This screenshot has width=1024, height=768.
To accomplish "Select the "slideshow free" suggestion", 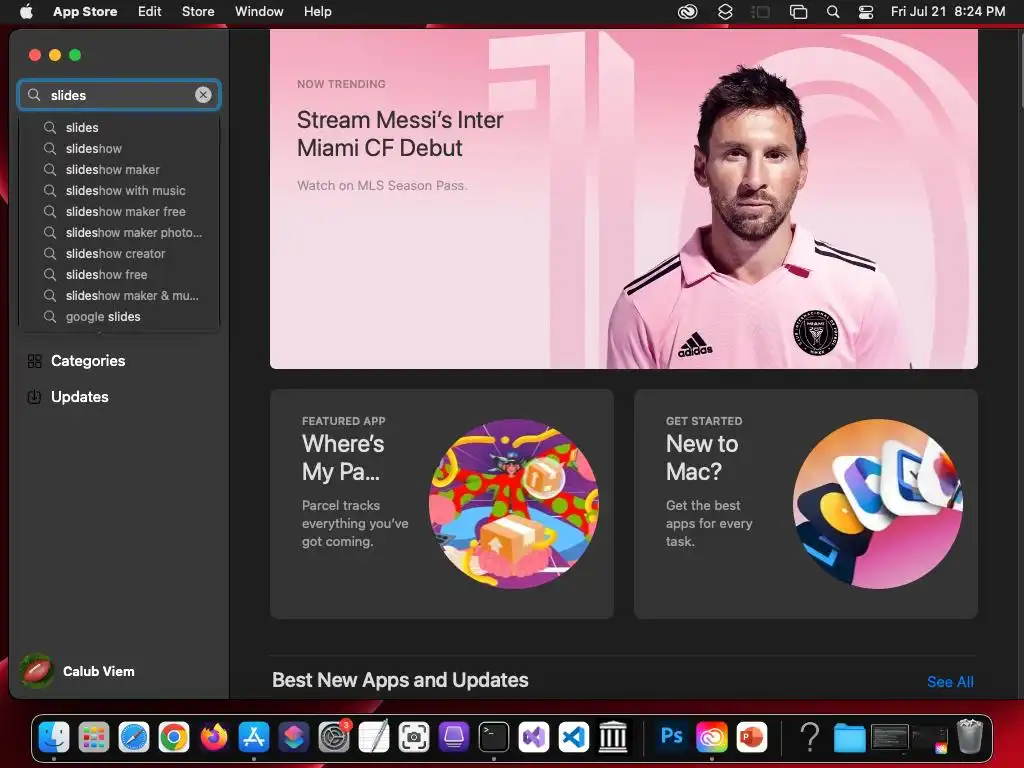I will 119,274.
